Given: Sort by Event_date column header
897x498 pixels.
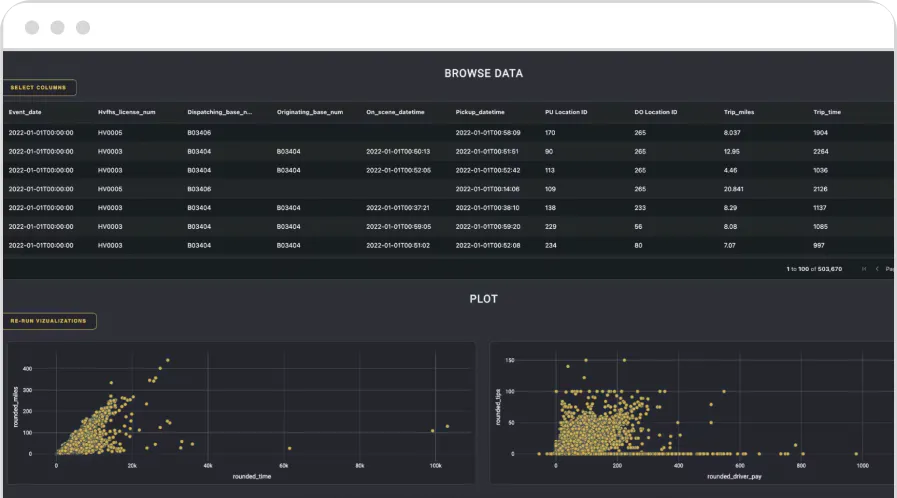Looking at the screenshot, I should coord(25,112).
